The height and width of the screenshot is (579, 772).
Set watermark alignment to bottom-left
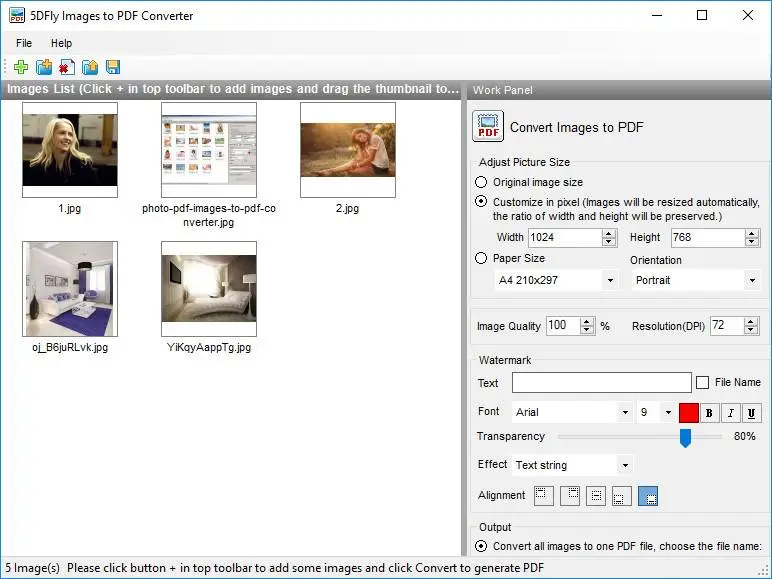pos(622,496)
